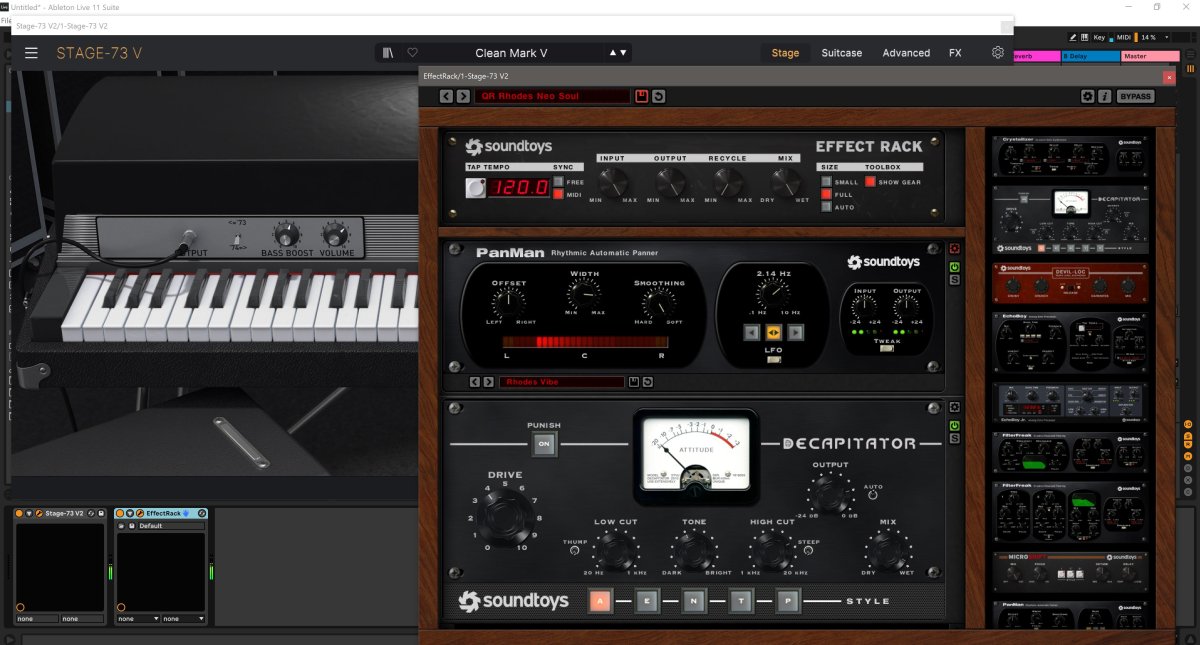Click the Effect Rack Mix knob
Image resolution: width=1200 pixels, height=645 pixels.
point(787,181)
